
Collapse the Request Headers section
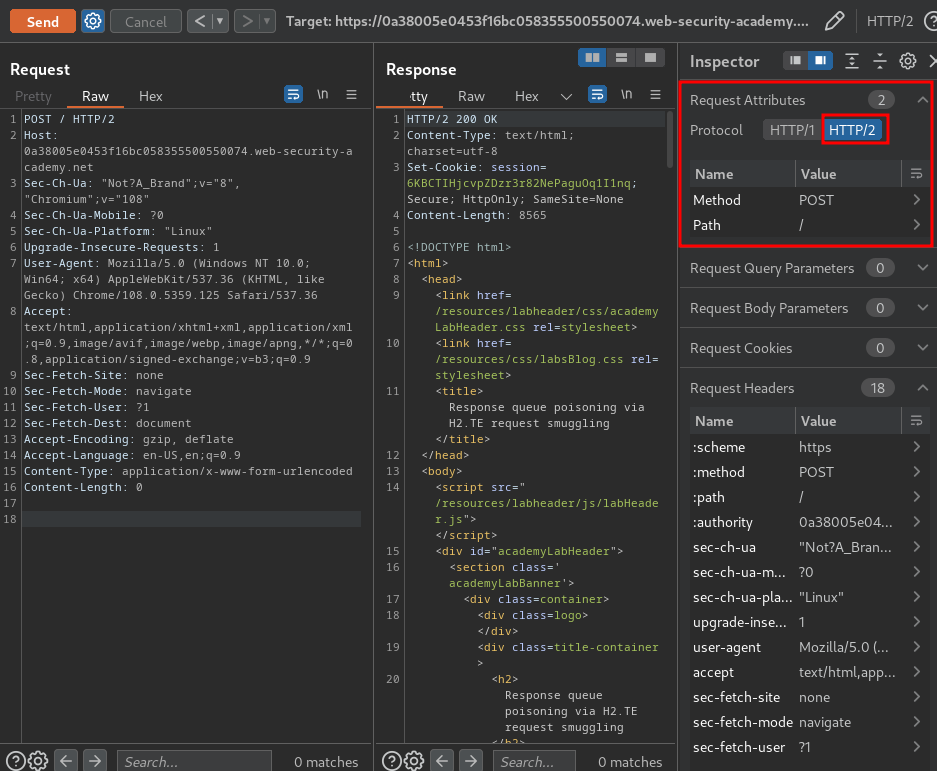[923, 388]
